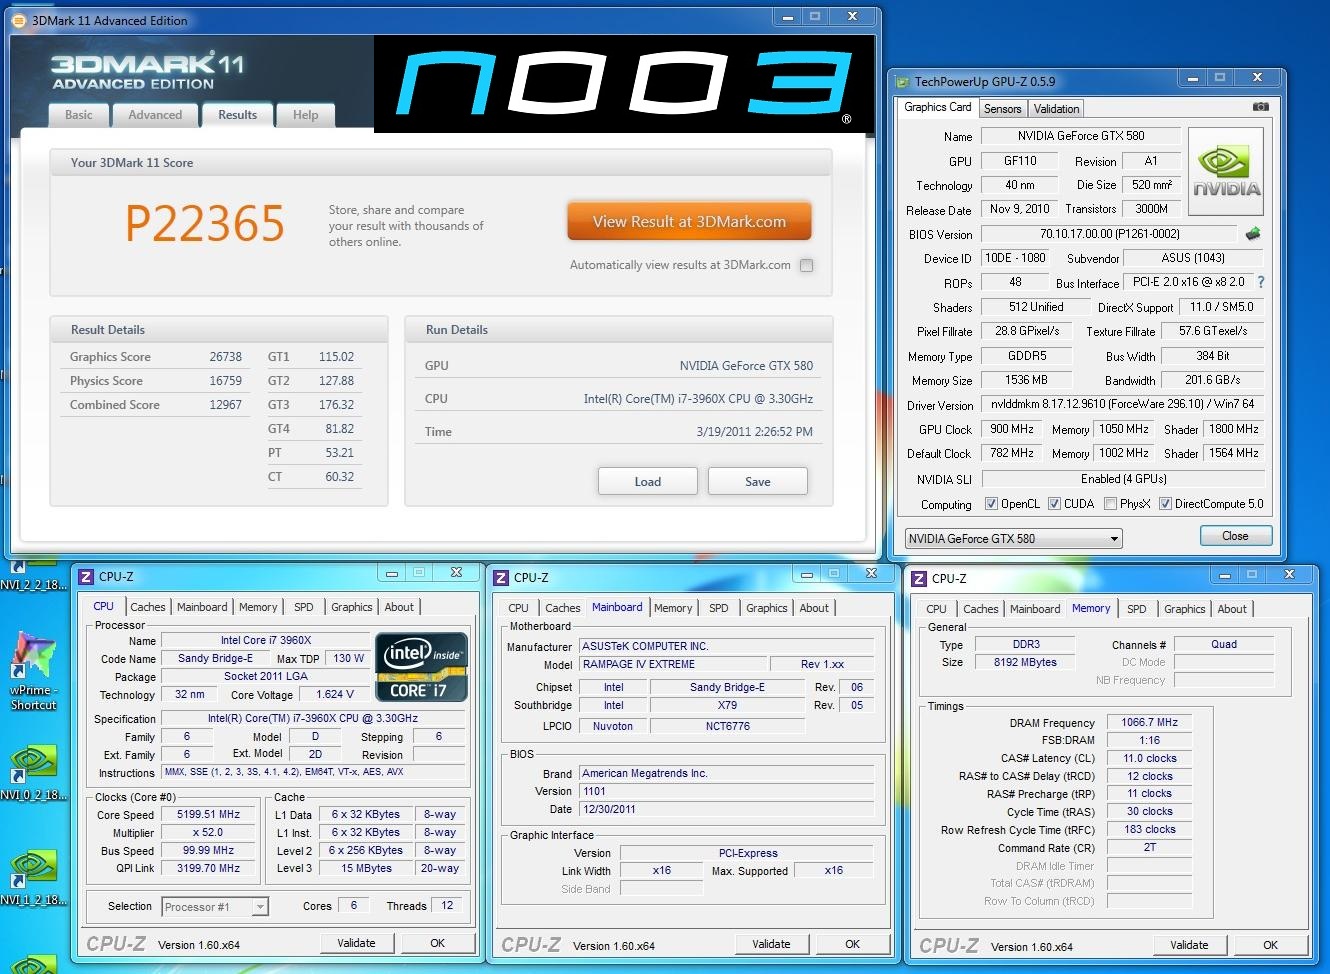Image resolution: width=1330 pixels, height=974 pixels.
Task: Enable automatically view results at 3DMark.com
Action: [806, 266]
